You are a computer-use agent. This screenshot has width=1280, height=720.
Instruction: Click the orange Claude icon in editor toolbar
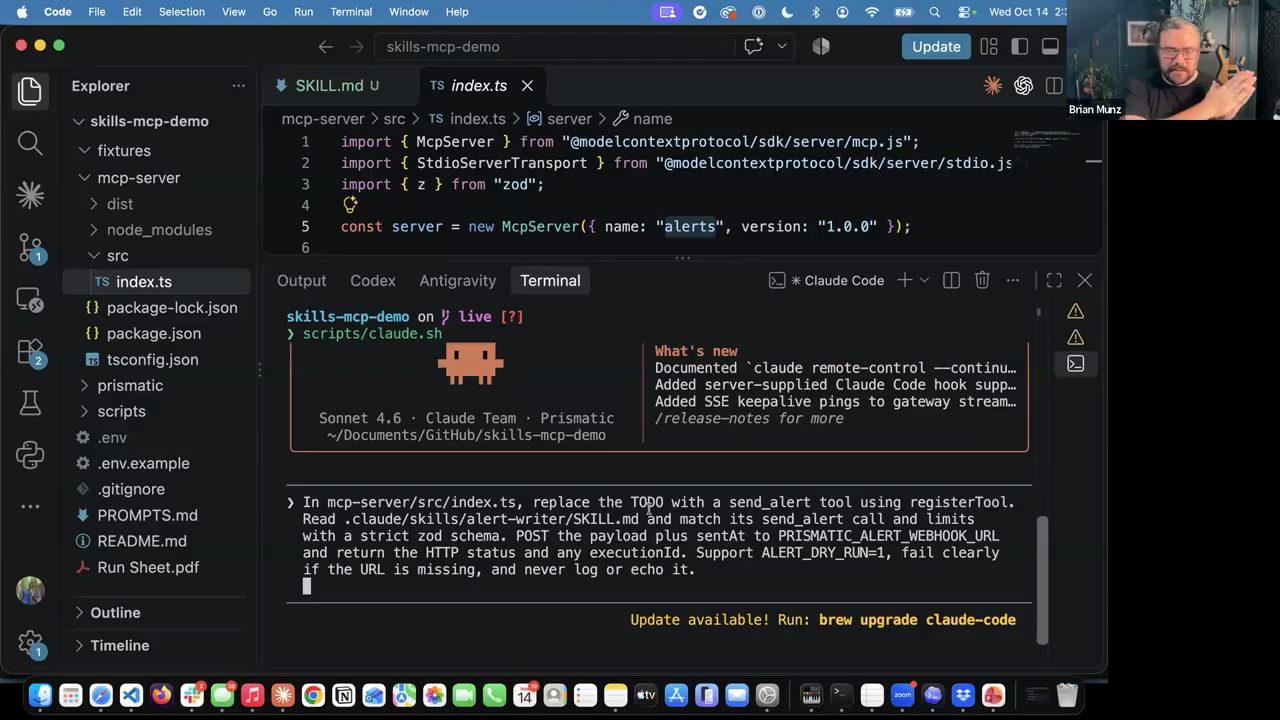tap(993, 86)
